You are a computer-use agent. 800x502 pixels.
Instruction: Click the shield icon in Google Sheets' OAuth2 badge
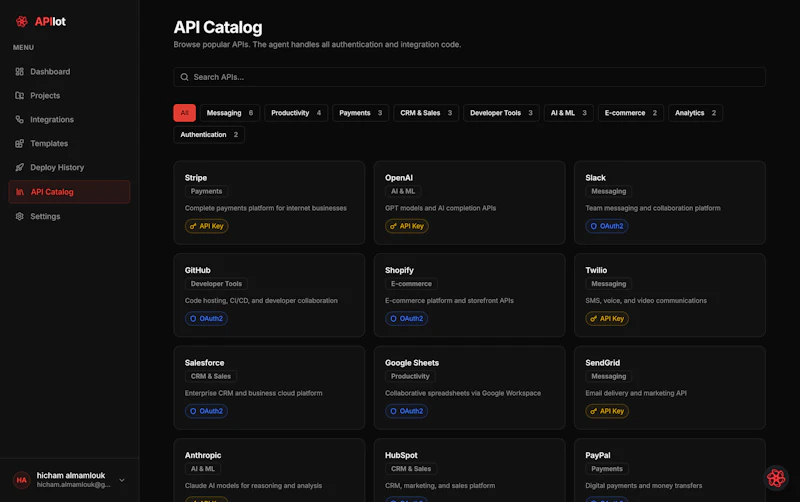pos(393,411)
